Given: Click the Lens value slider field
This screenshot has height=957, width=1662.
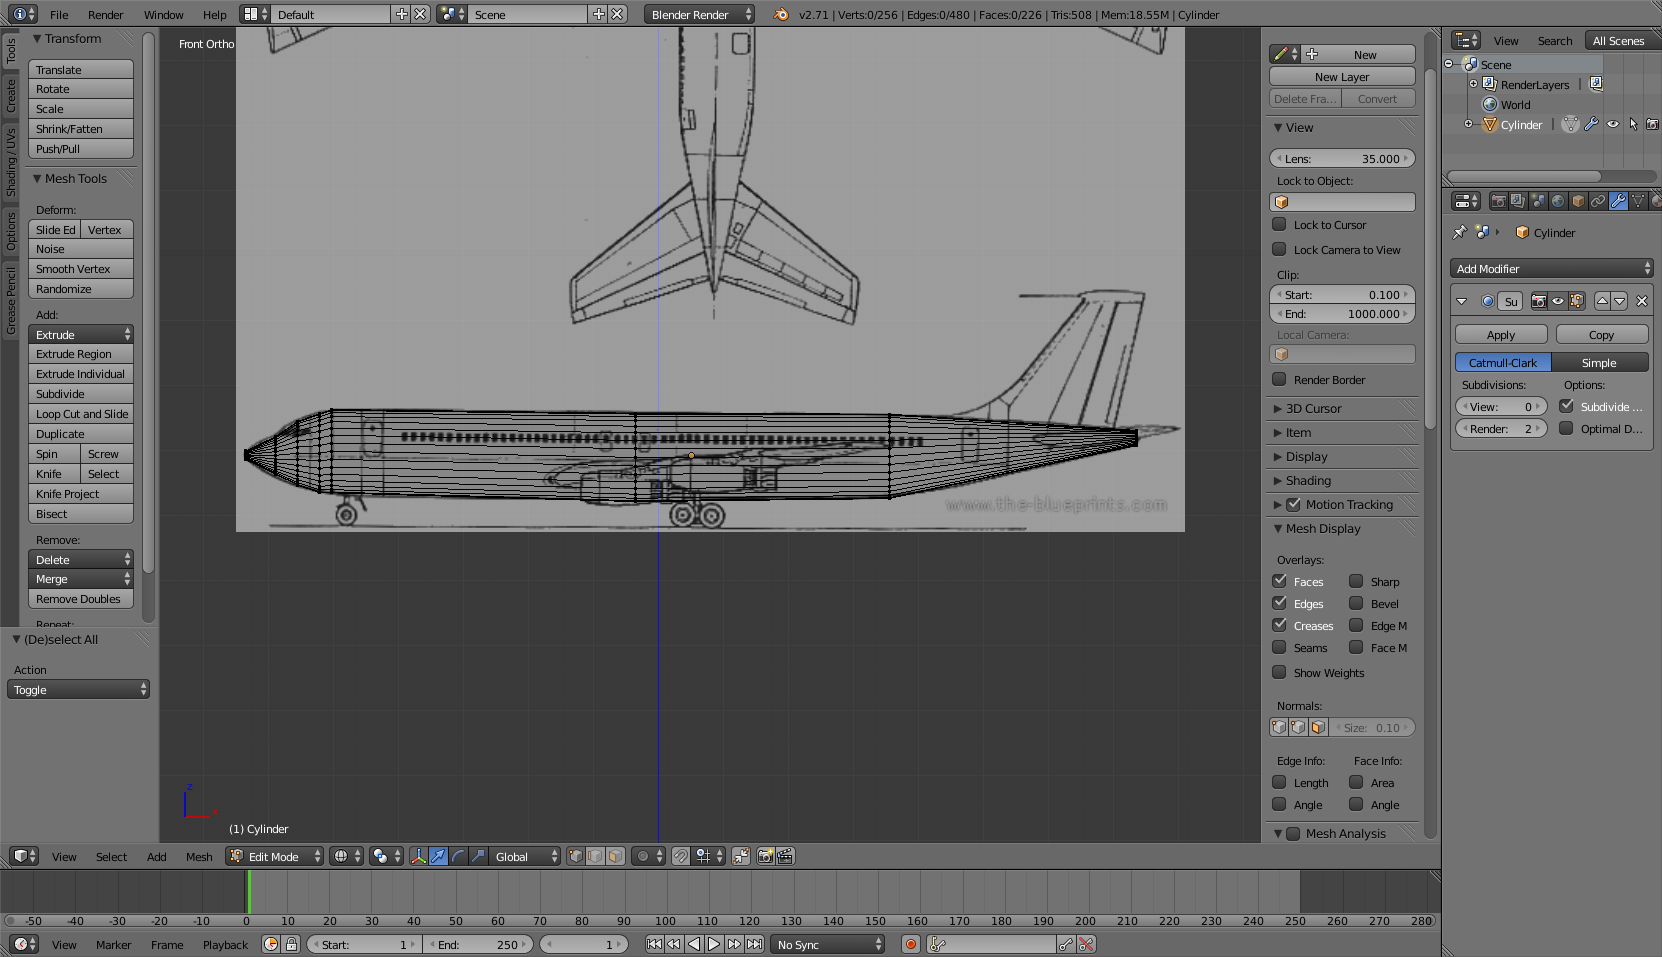Looking at the screenshot, I should click(x=1342, y=159).
